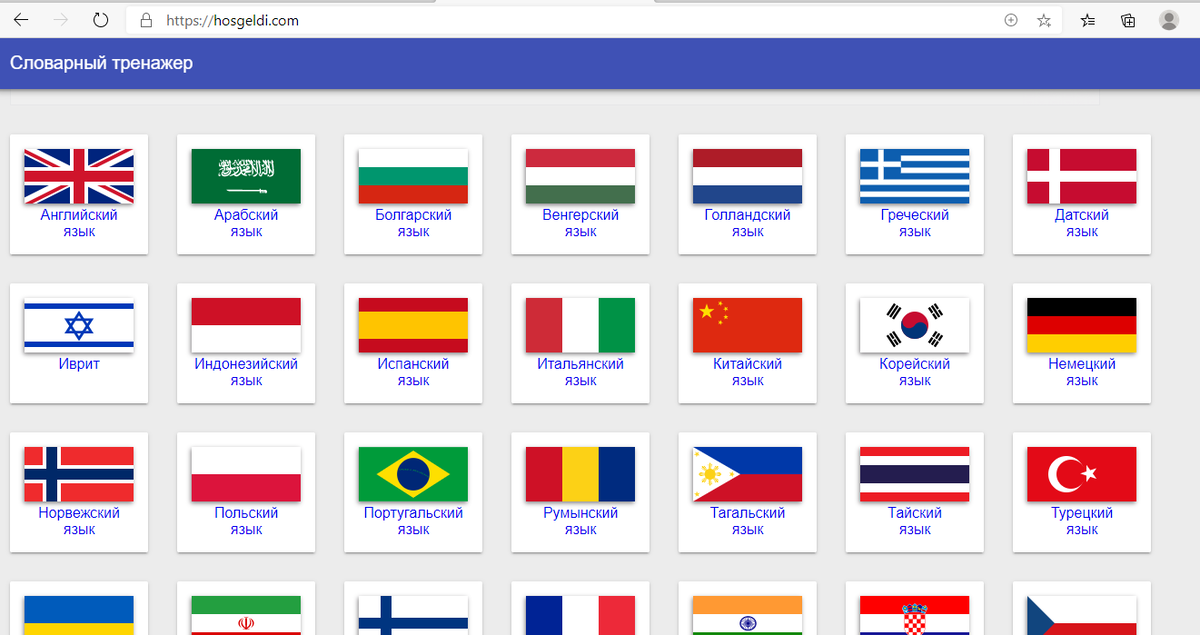Open the Венгерский язык link
1200x635 pixels.
click(x=580, y=223)
